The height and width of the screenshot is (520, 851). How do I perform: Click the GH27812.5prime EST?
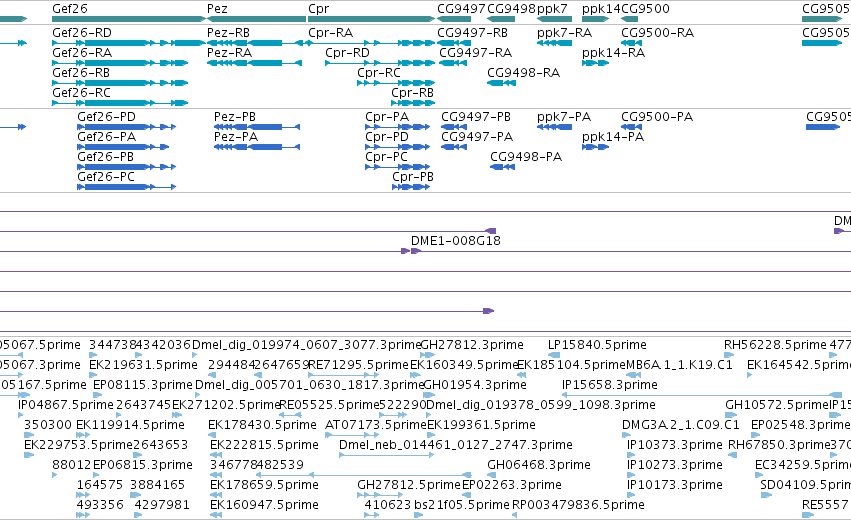pyautogui.click(x=409, y=485)
